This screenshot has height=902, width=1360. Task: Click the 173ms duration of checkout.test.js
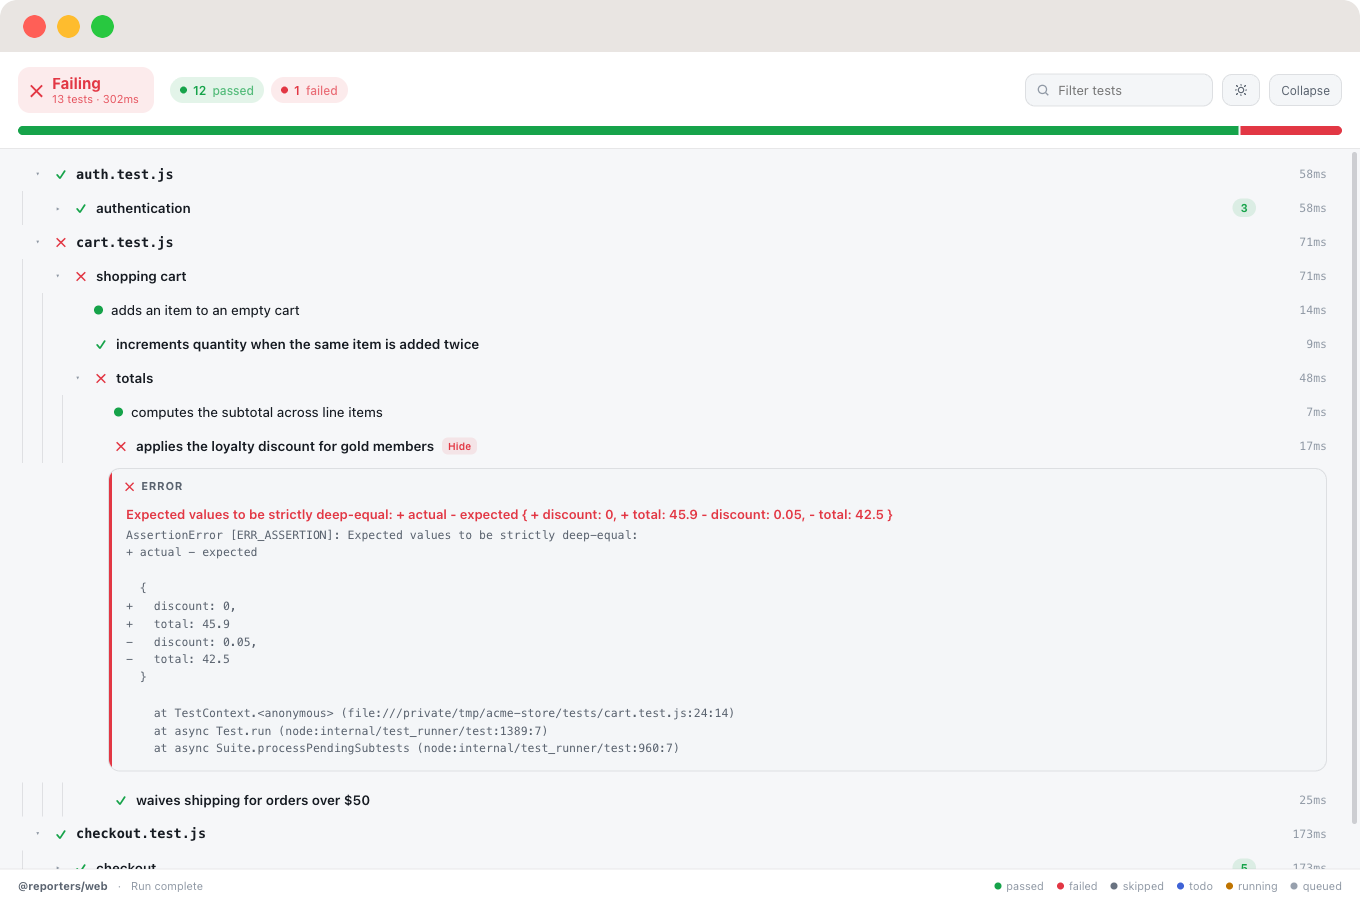tap(1309, 834)
